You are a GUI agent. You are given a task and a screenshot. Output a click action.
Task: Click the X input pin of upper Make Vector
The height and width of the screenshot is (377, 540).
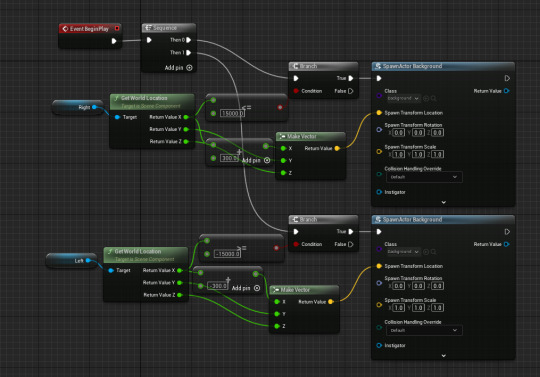click(x=283, y=148)
